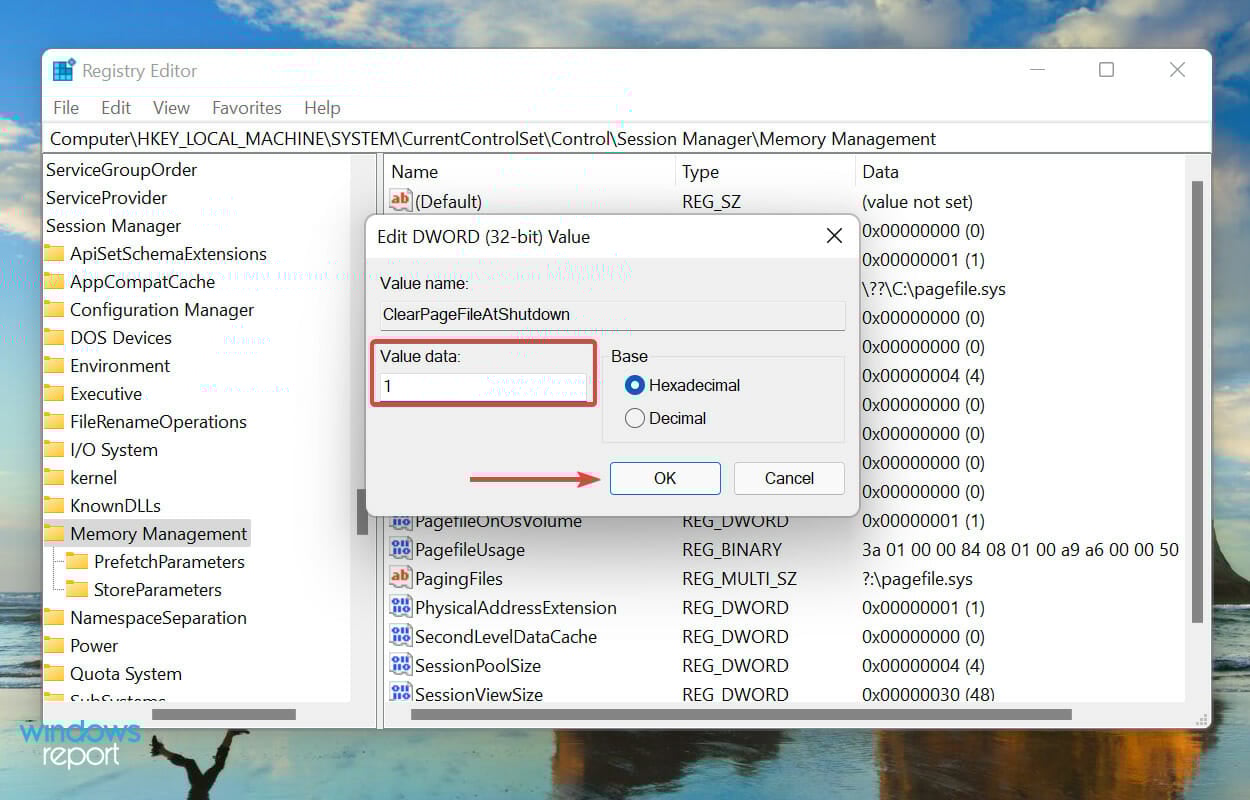1250x800 pixels.
Task: Click OK to save the value
Action: pos(664,478)
